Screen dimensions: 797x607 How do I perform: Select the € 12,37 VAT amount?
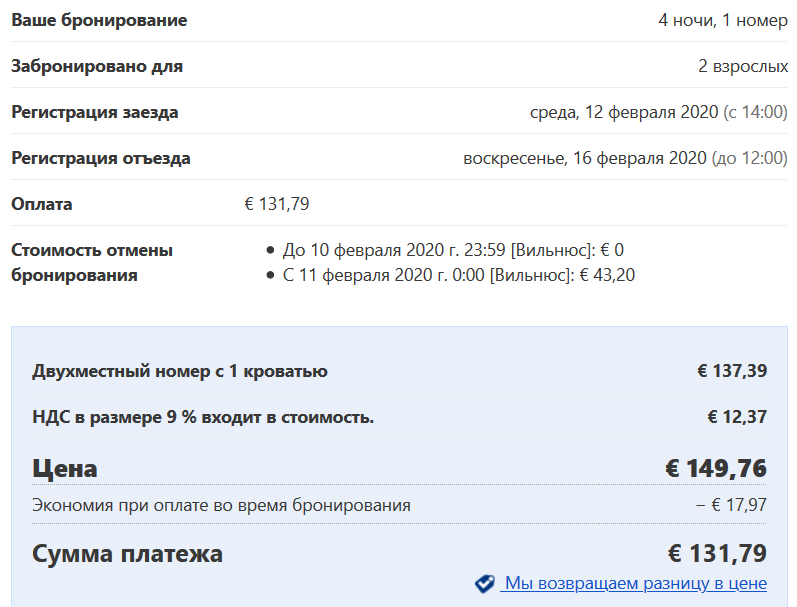[x=737, y=417]
